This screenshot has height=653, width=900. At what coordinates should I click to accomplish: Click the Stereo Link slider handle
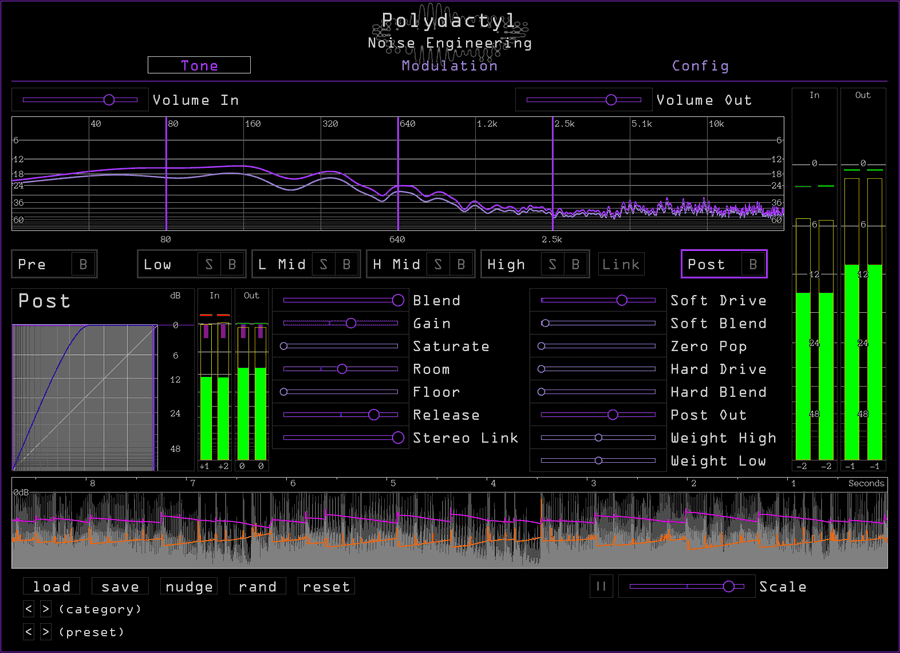[398, 438]
